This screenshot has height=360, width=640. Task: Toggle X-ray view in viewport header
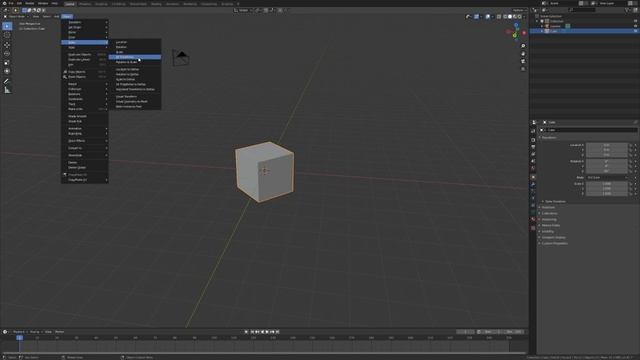click(x=499, y=17)
